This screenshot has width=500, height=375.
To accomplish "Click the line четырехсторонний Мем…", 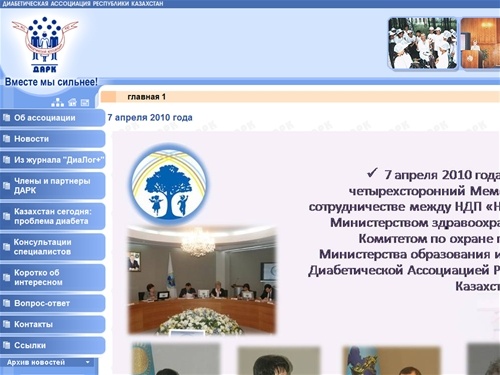I will pyautogui.click(x=424, y=191).
